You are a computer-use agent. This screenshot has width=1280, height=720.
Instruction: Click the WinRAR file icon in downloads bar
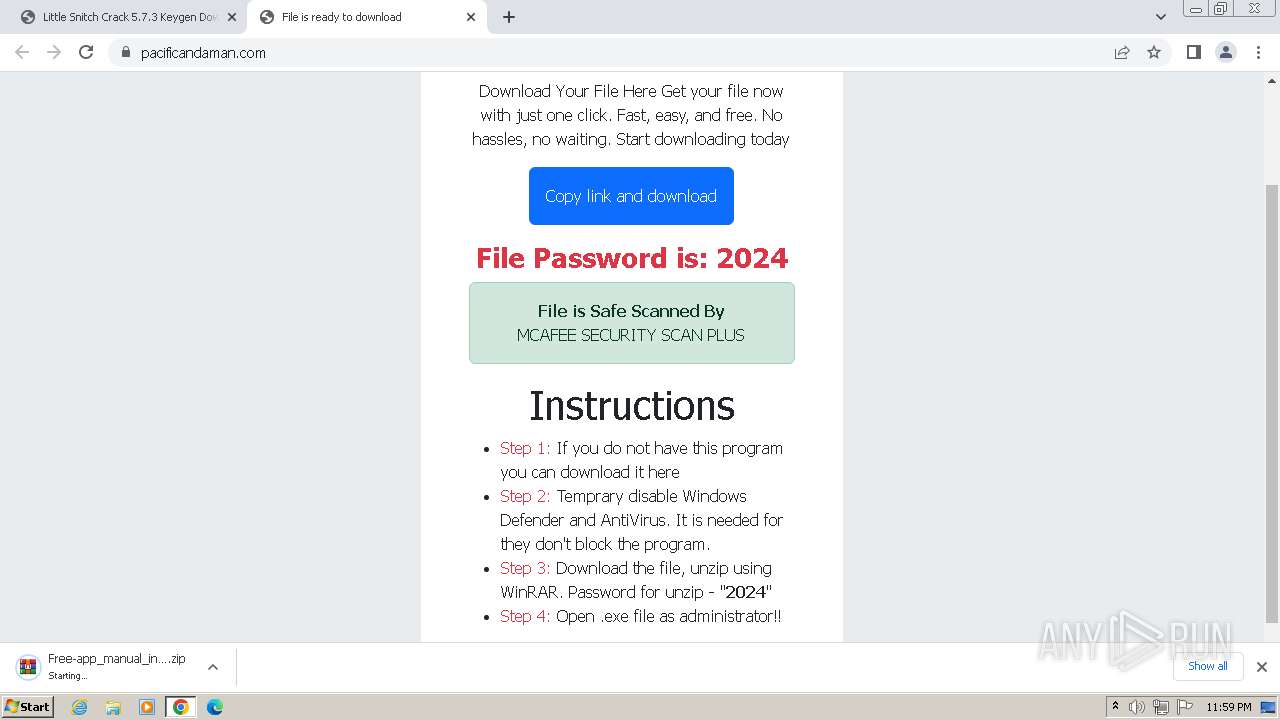coord(29,667)
